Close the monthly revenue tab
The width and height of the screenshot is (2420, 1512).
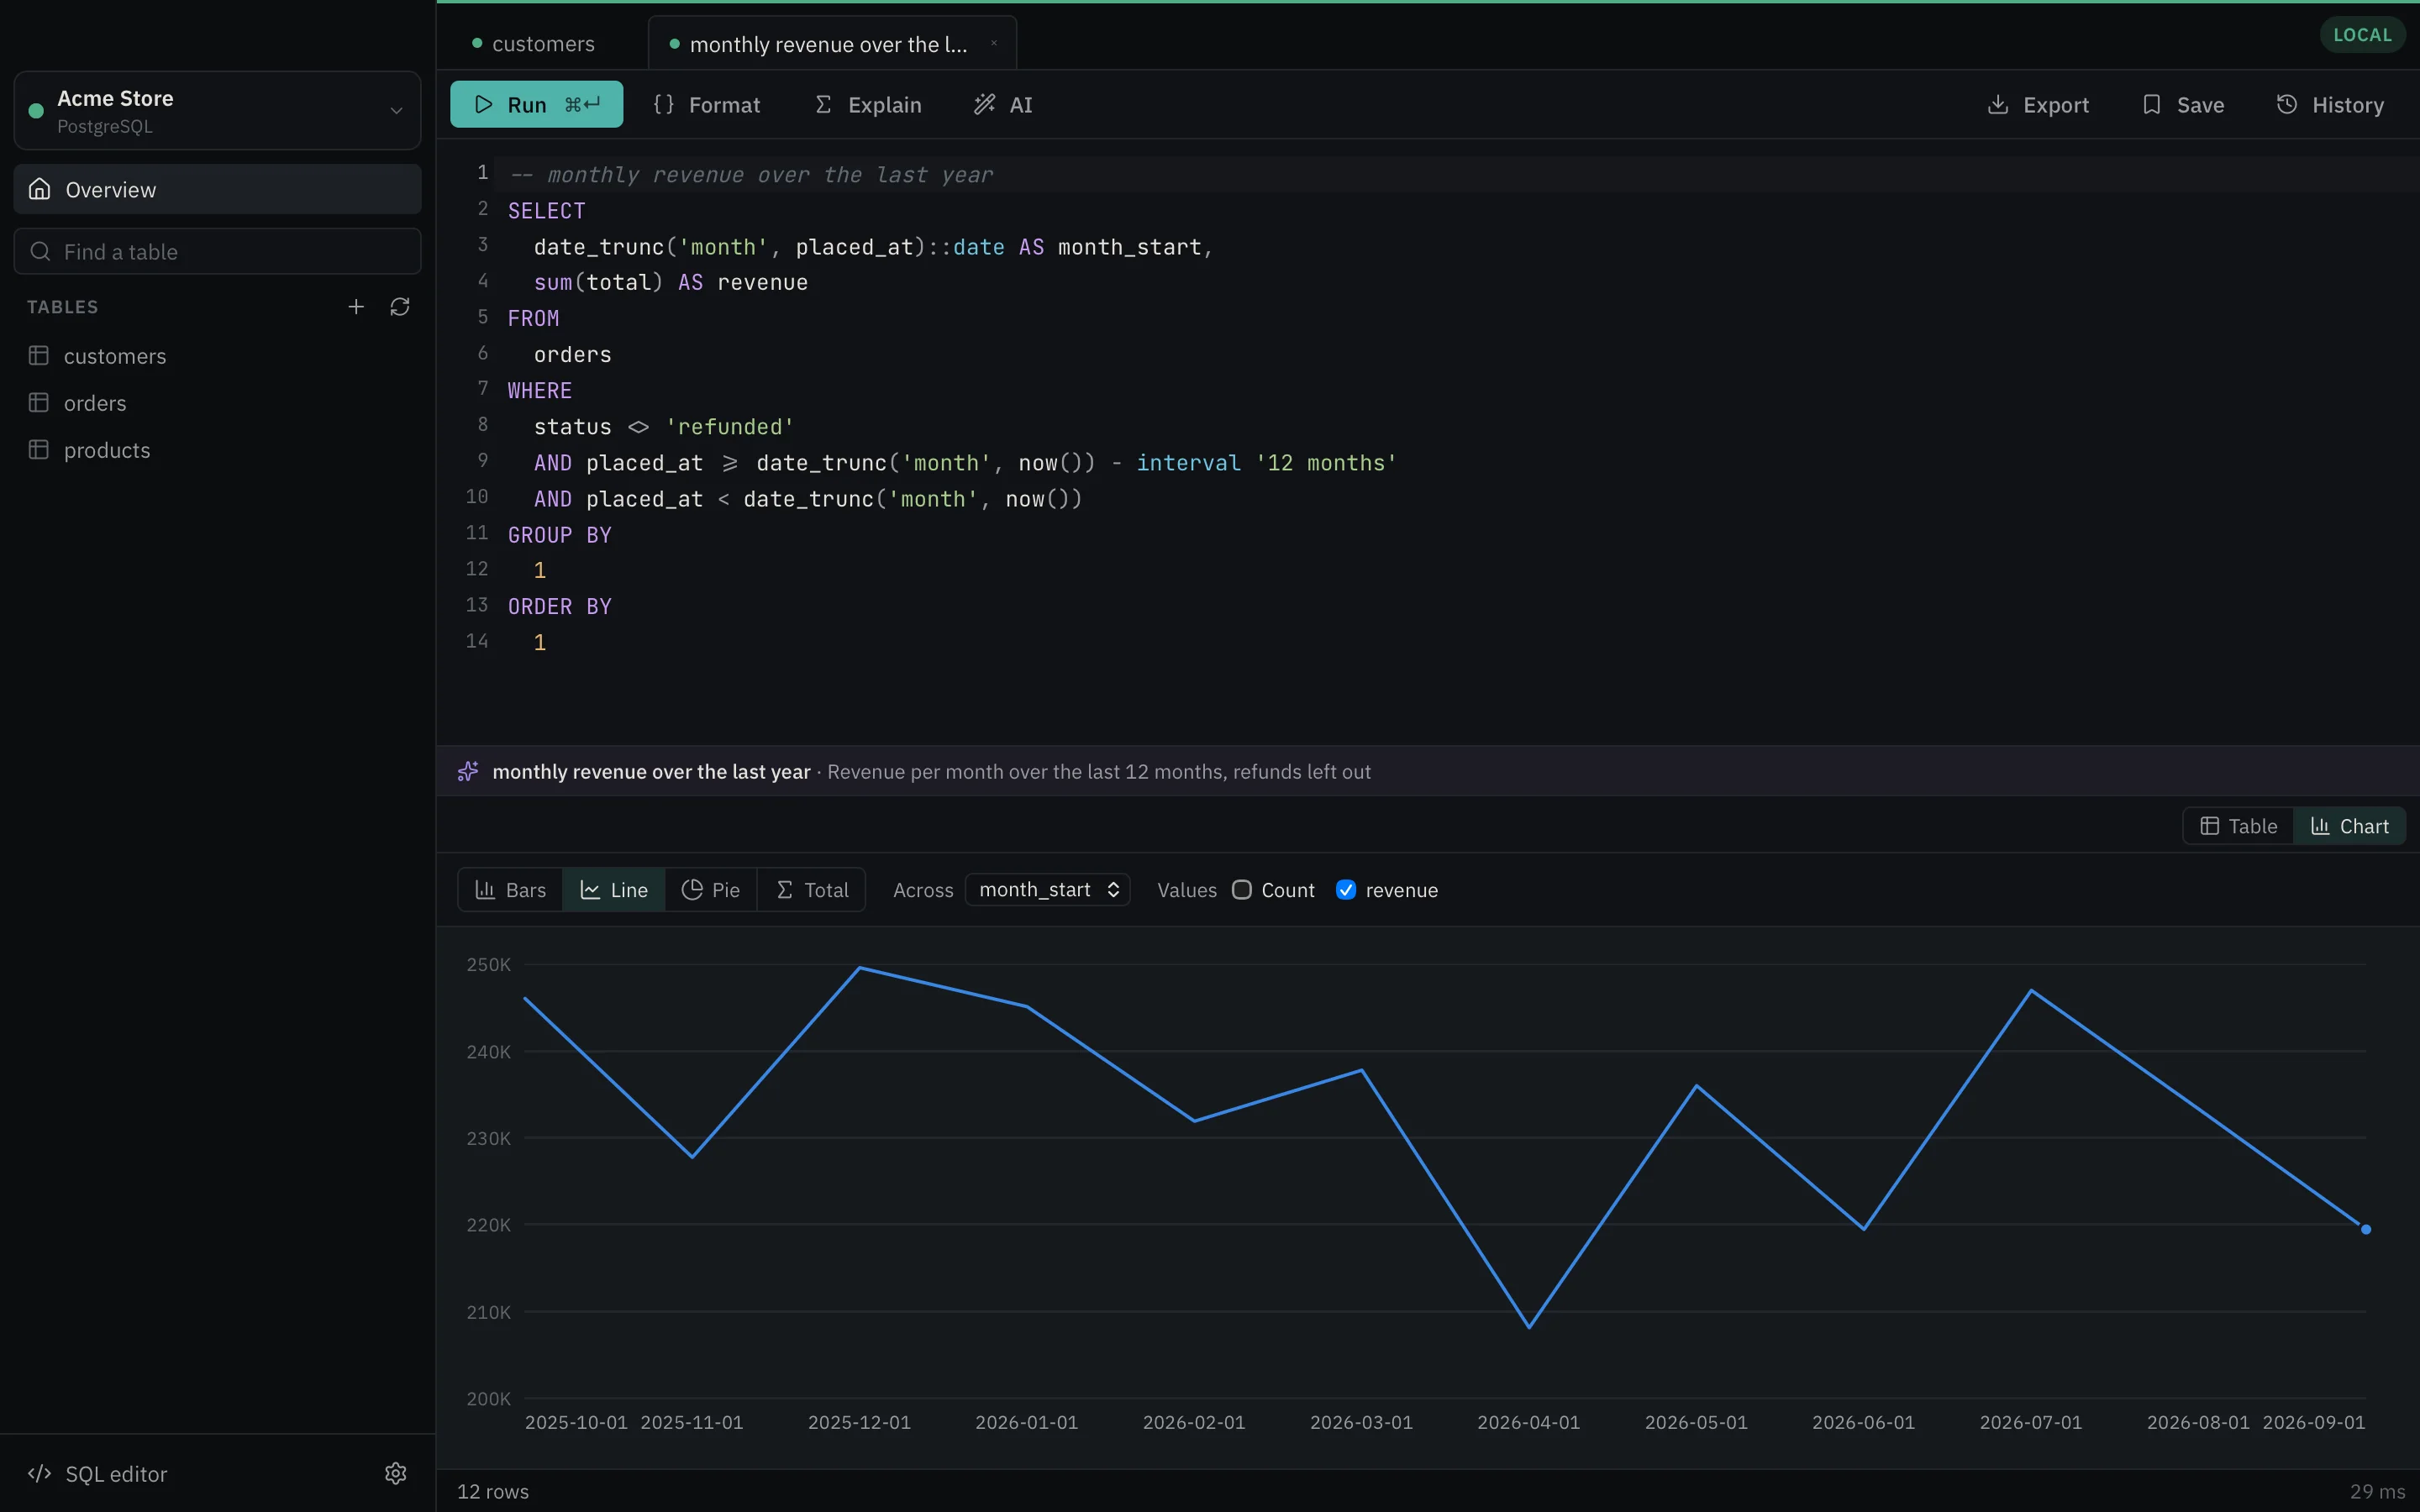(994, 43)
